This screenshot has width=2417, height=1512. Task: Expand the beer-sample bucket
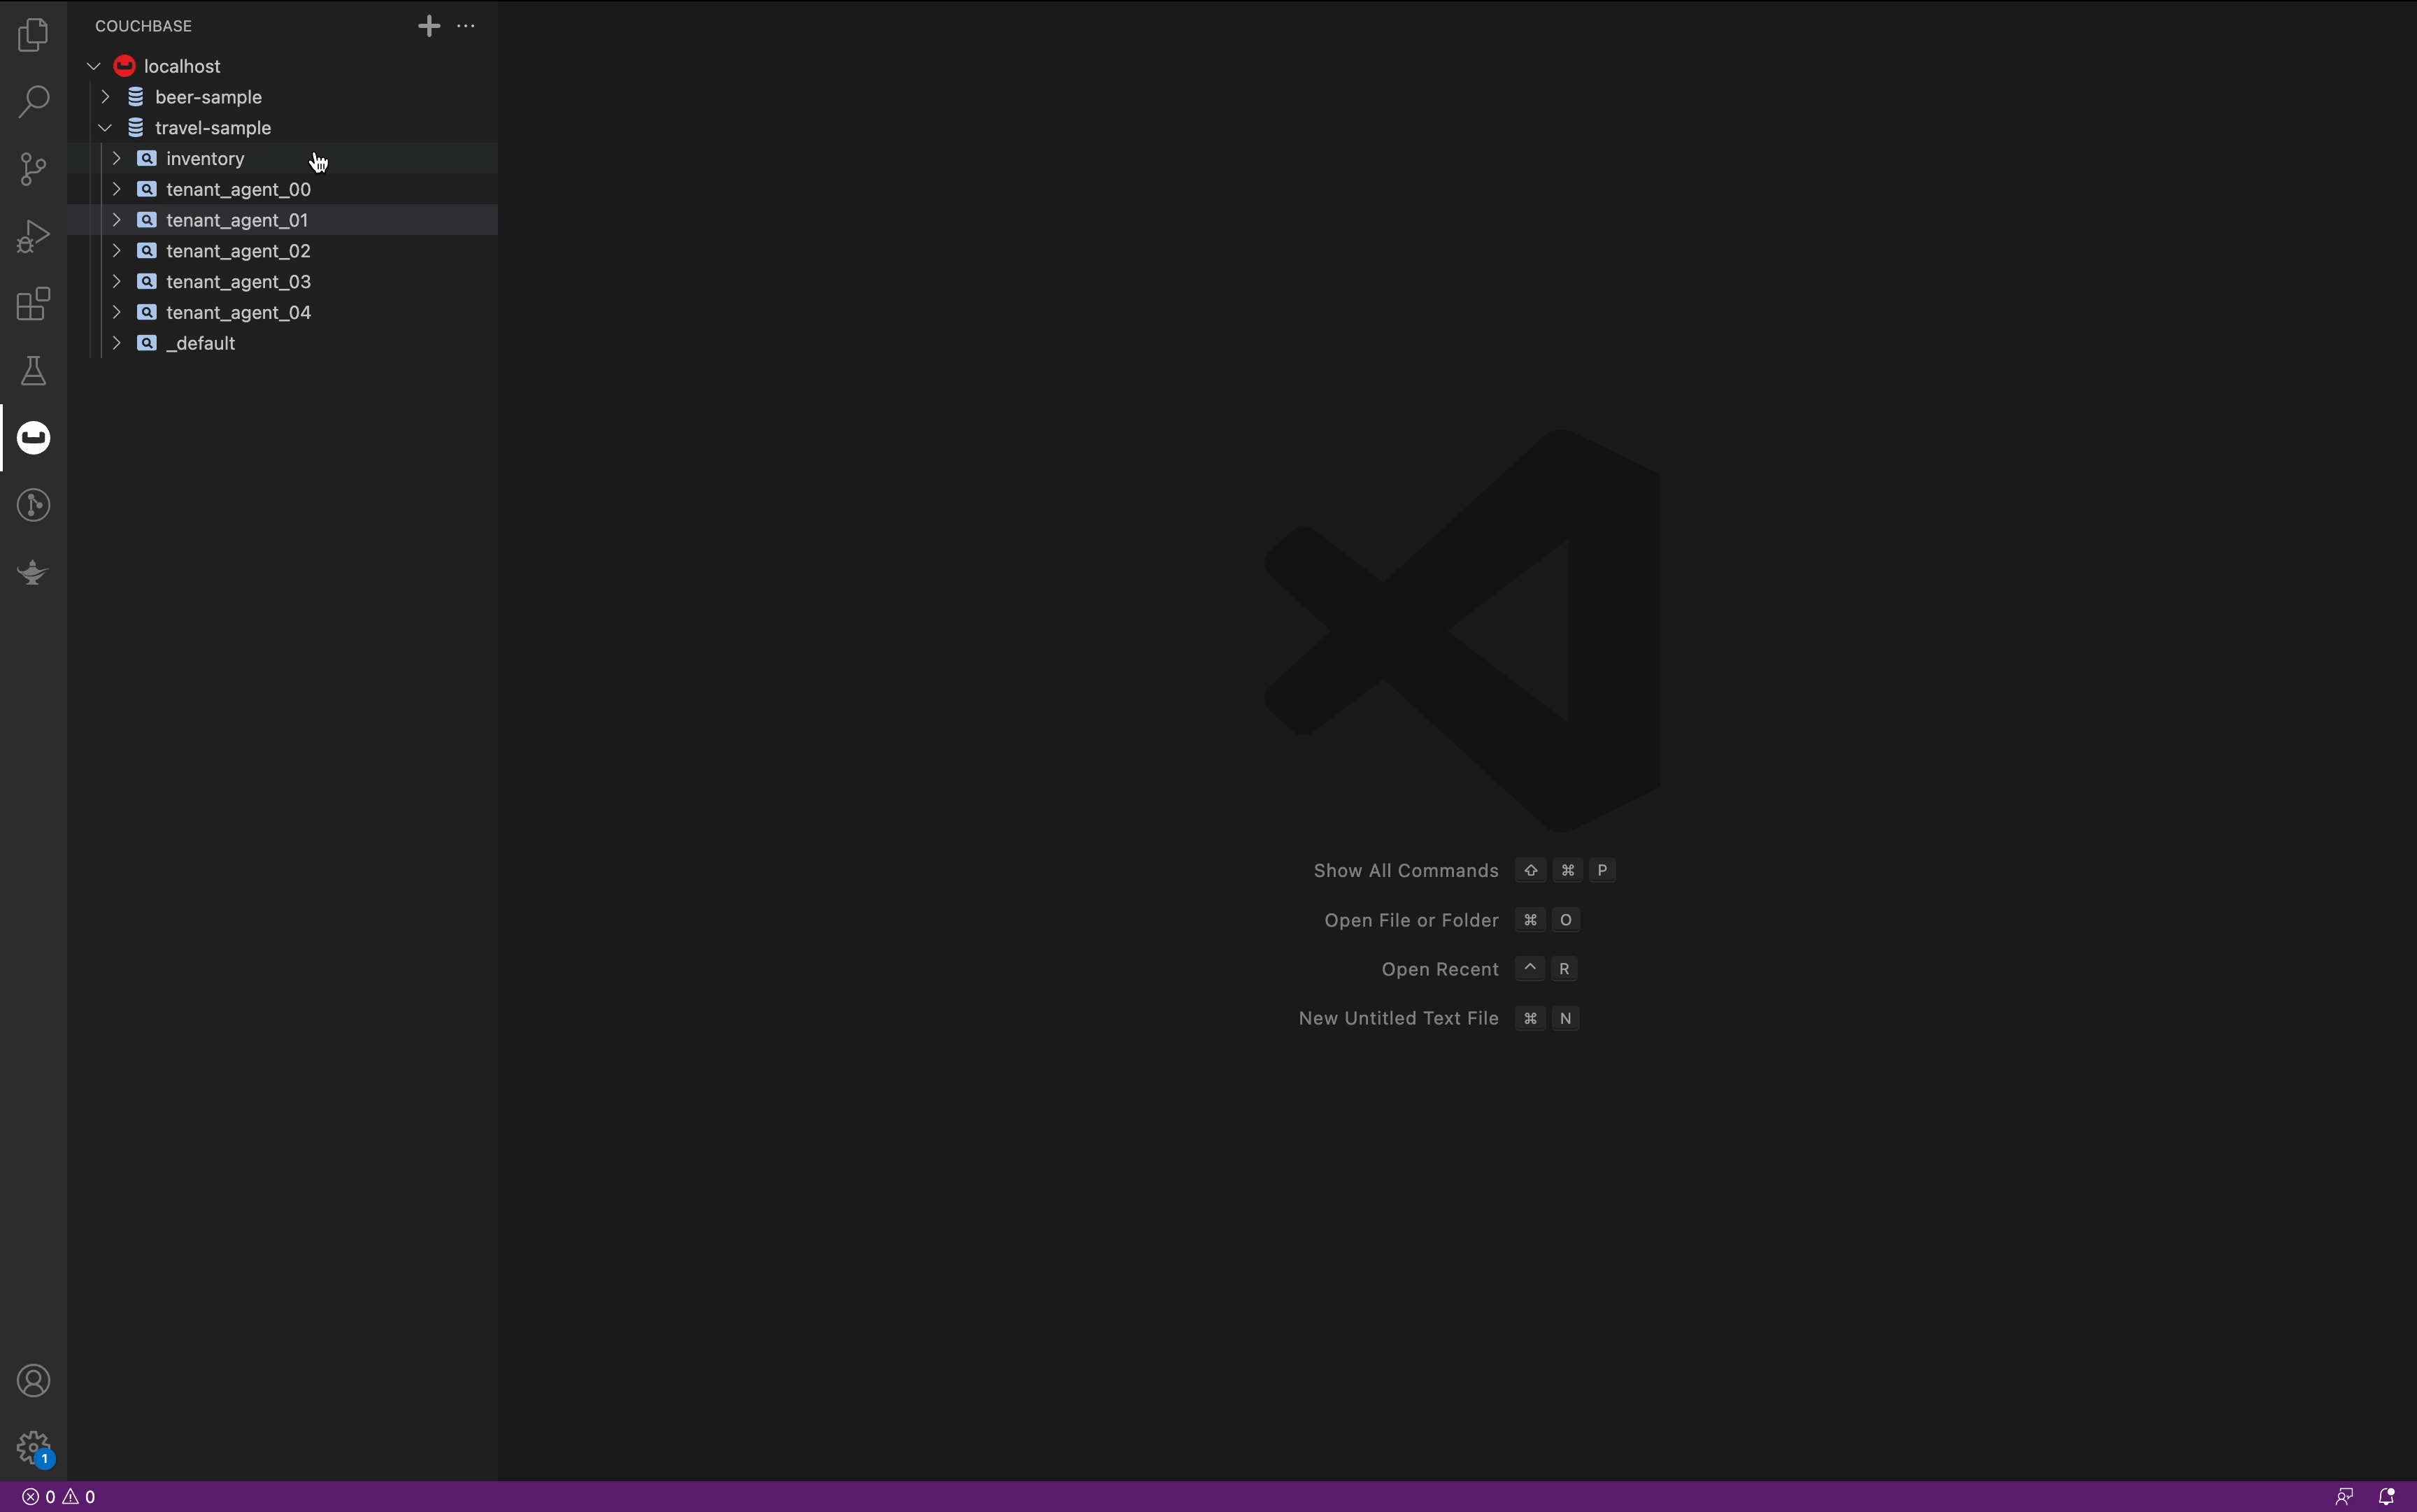point(105,97)
